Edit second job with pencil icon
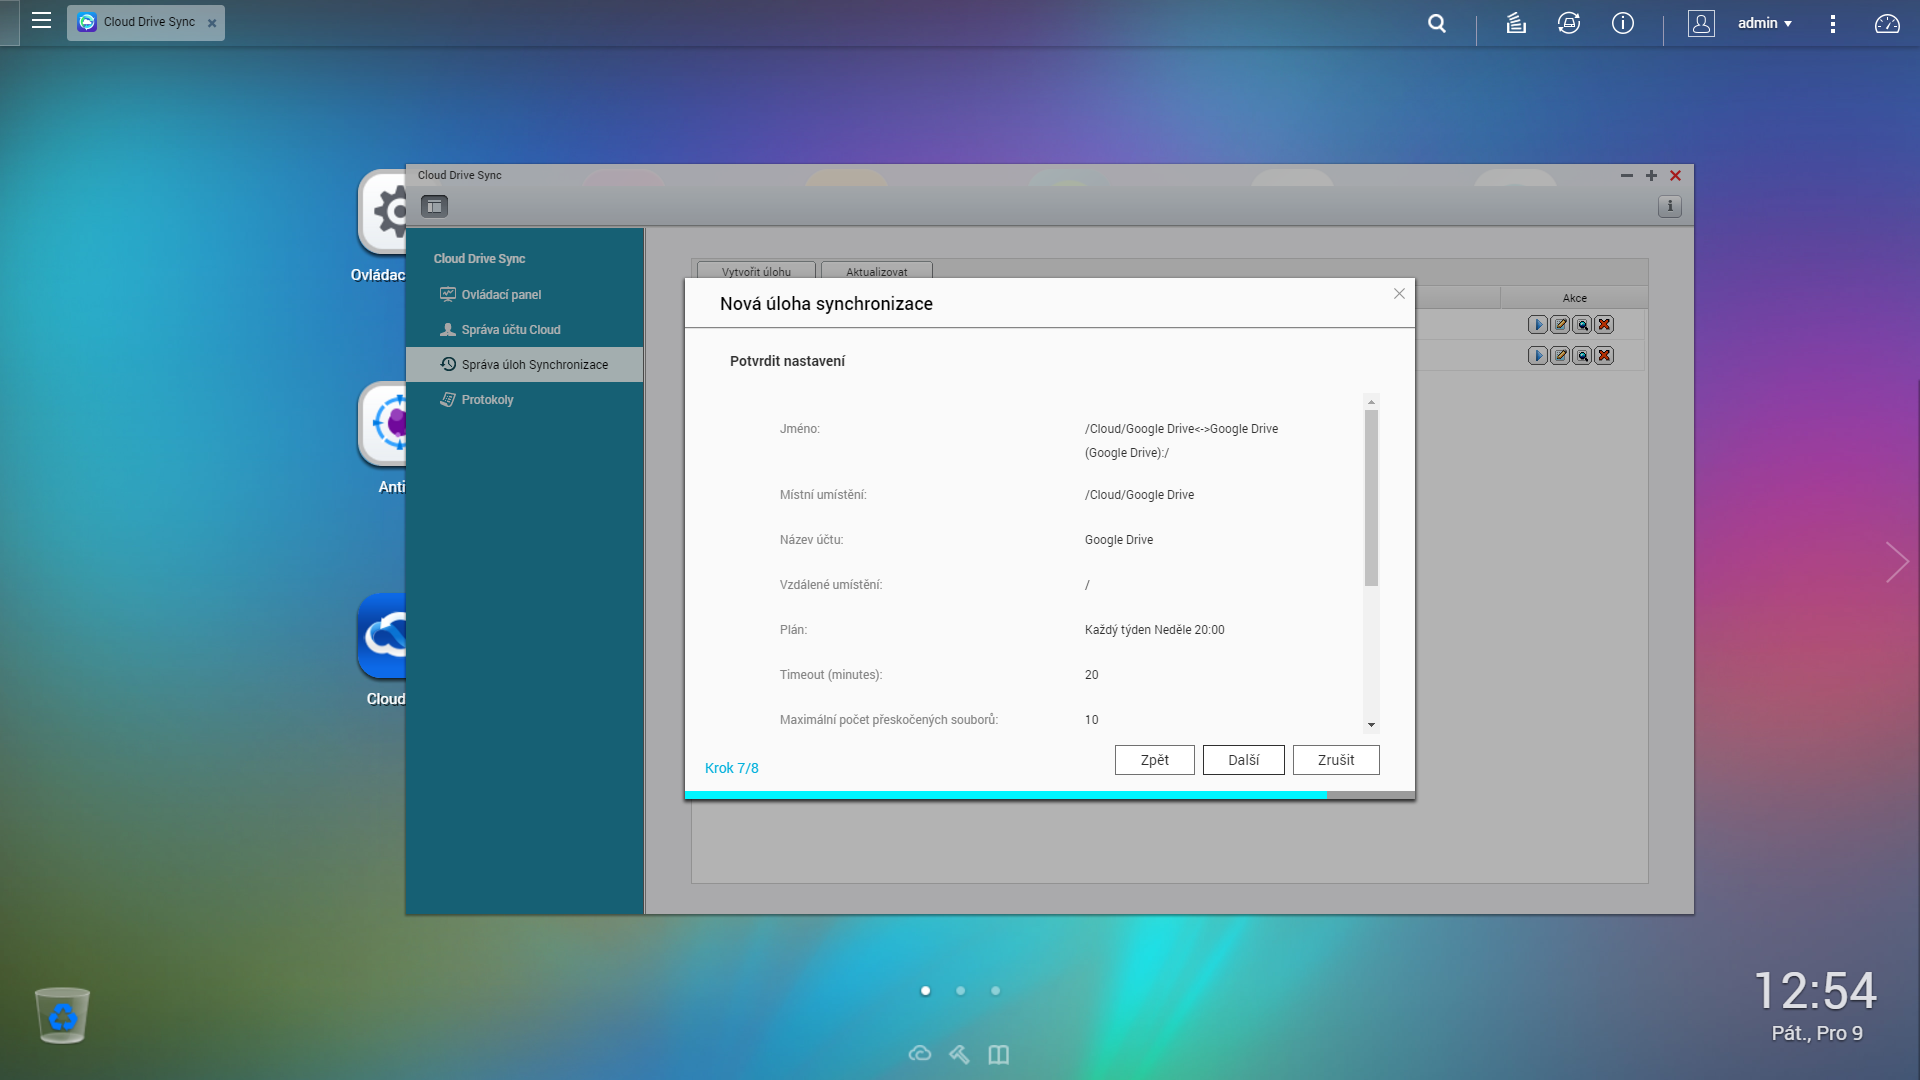 pyautogui.click(x=1560, y=356)
